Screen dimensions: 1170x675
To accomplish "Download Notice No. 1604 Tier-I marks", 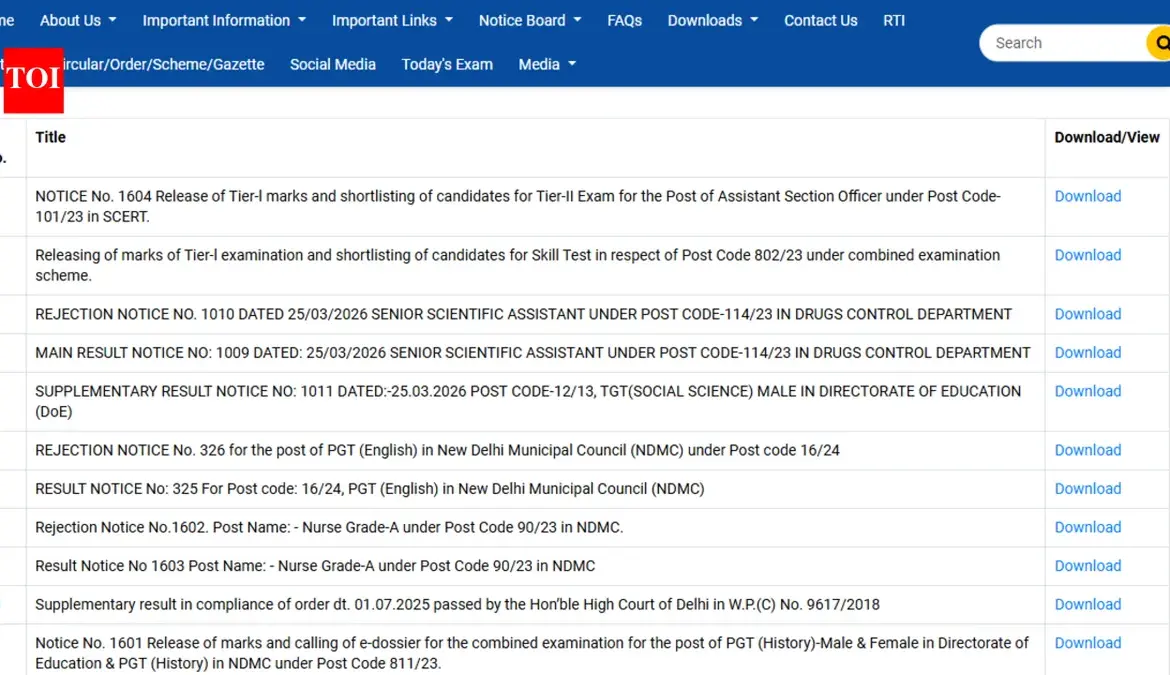I will point(1087,196).
